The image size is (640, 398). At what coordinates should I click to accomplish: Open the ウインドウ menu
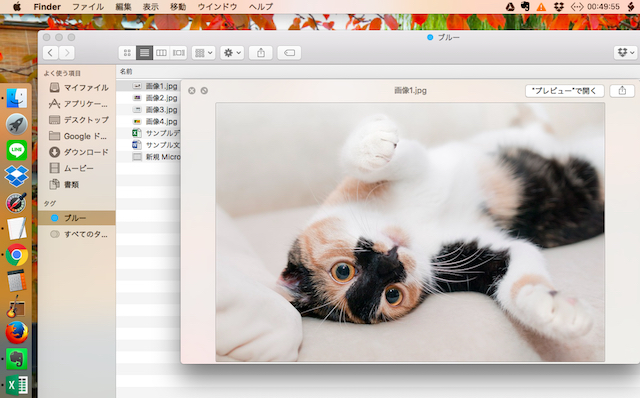(x=217, y=7)
